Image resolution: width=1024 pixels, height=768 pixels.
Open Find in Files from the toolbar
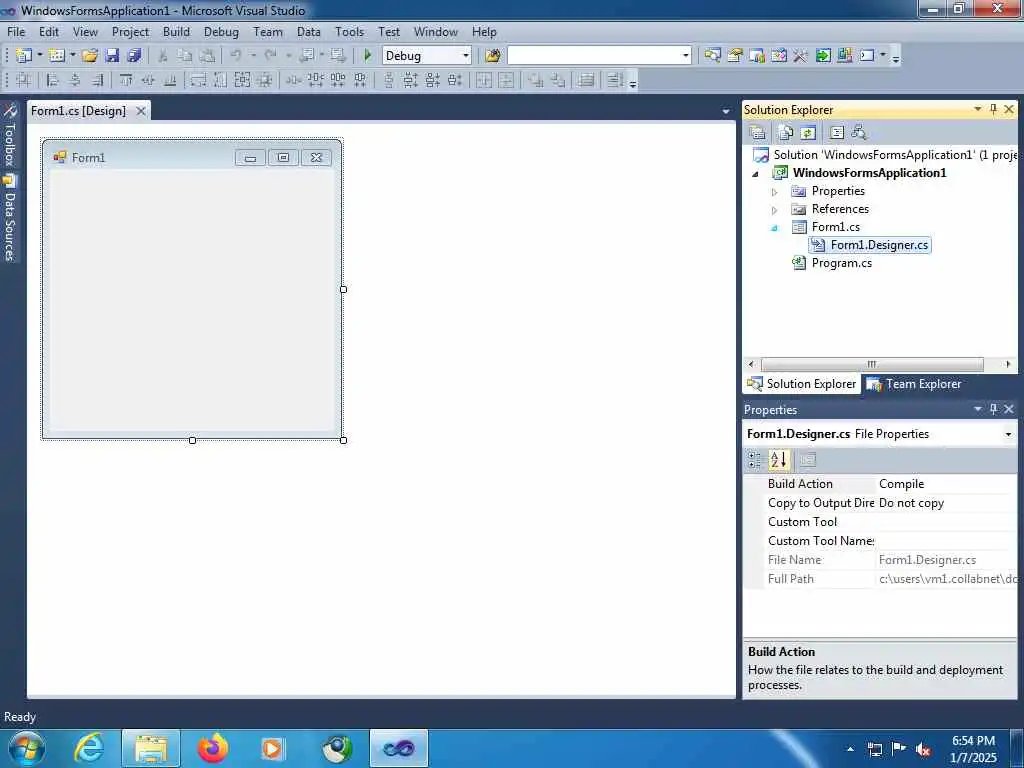pos(493,56)
